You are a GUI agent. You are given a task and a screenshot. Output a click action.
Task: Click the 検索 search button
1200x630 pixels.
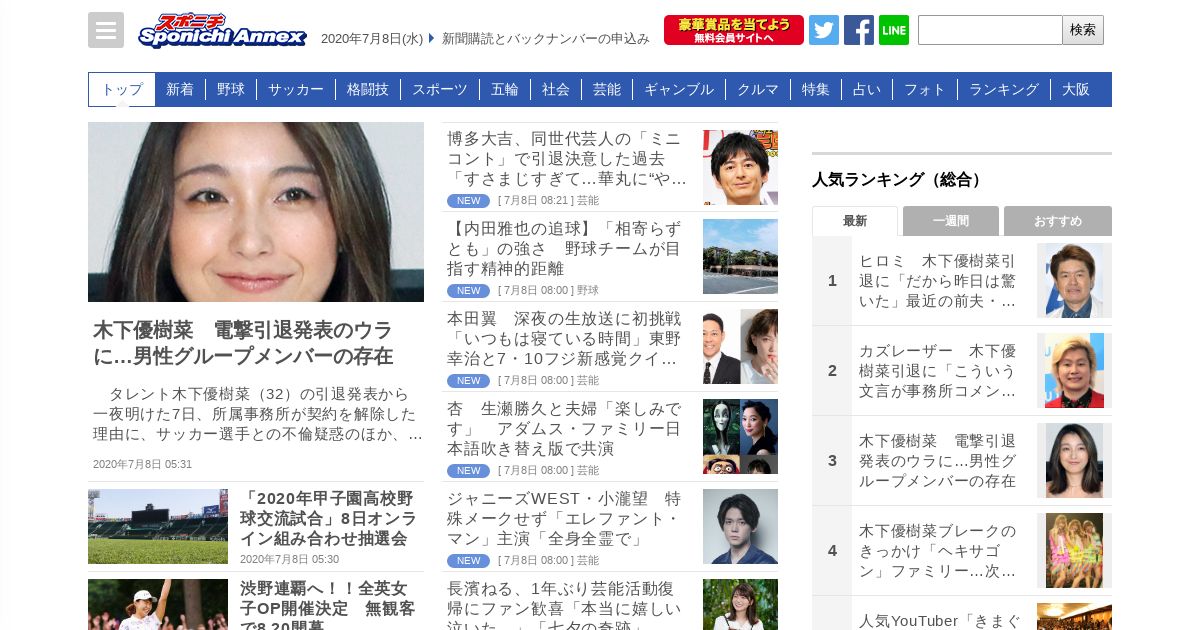point(1083,30)
